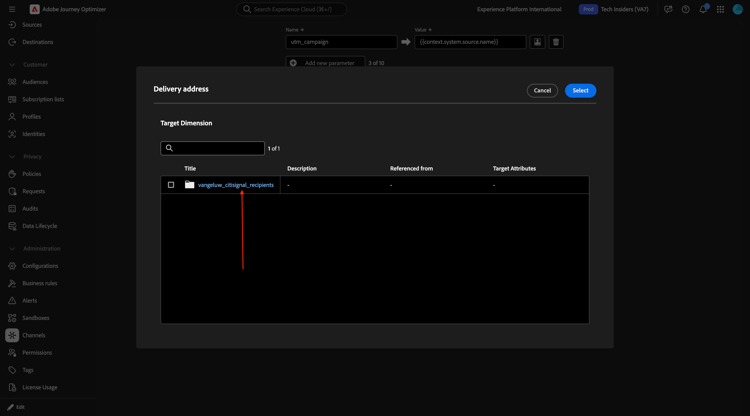
Task: Click the folder icon for vangeluw_citisignal_recipients
Action: (189, 185)
